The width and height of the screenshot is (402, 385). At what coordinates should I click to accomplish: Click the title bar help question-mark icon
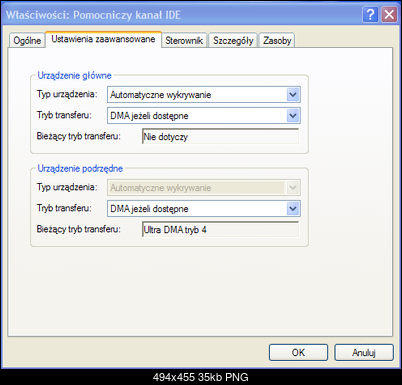point(370,15)
